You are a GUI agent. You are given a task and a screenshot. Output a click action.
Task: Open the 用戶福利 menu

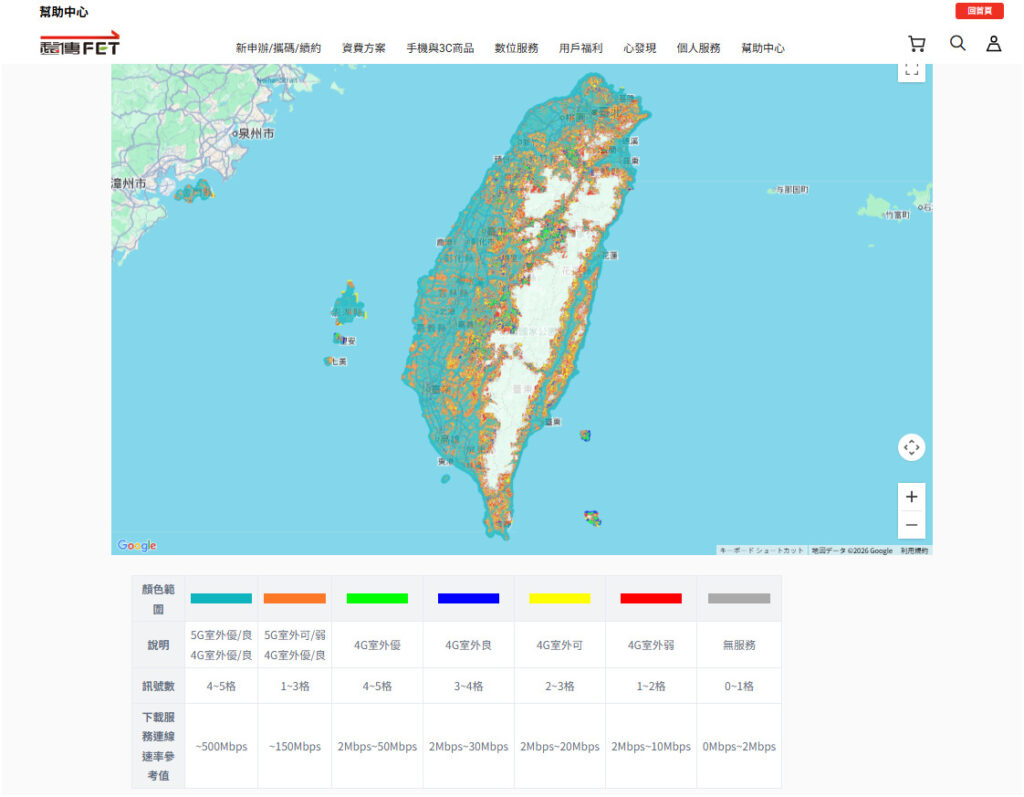pyautogui.click(x=581, y=46)
